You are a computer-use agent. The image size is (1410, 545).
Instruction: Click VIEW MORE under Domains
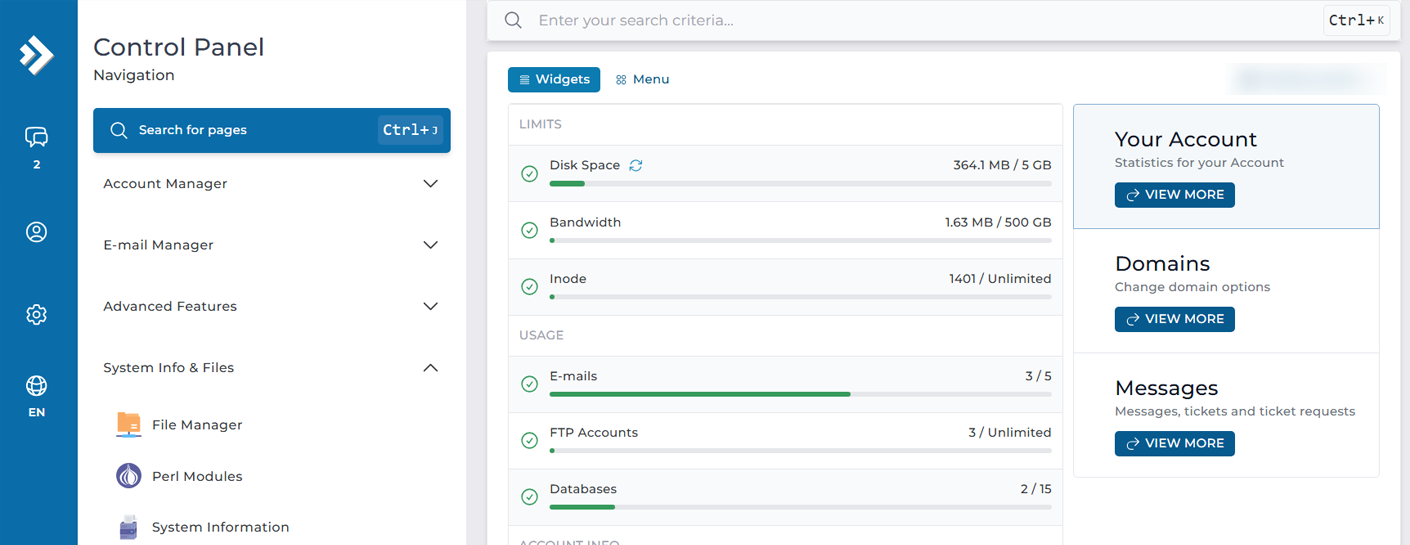[x=1175, y=319]
